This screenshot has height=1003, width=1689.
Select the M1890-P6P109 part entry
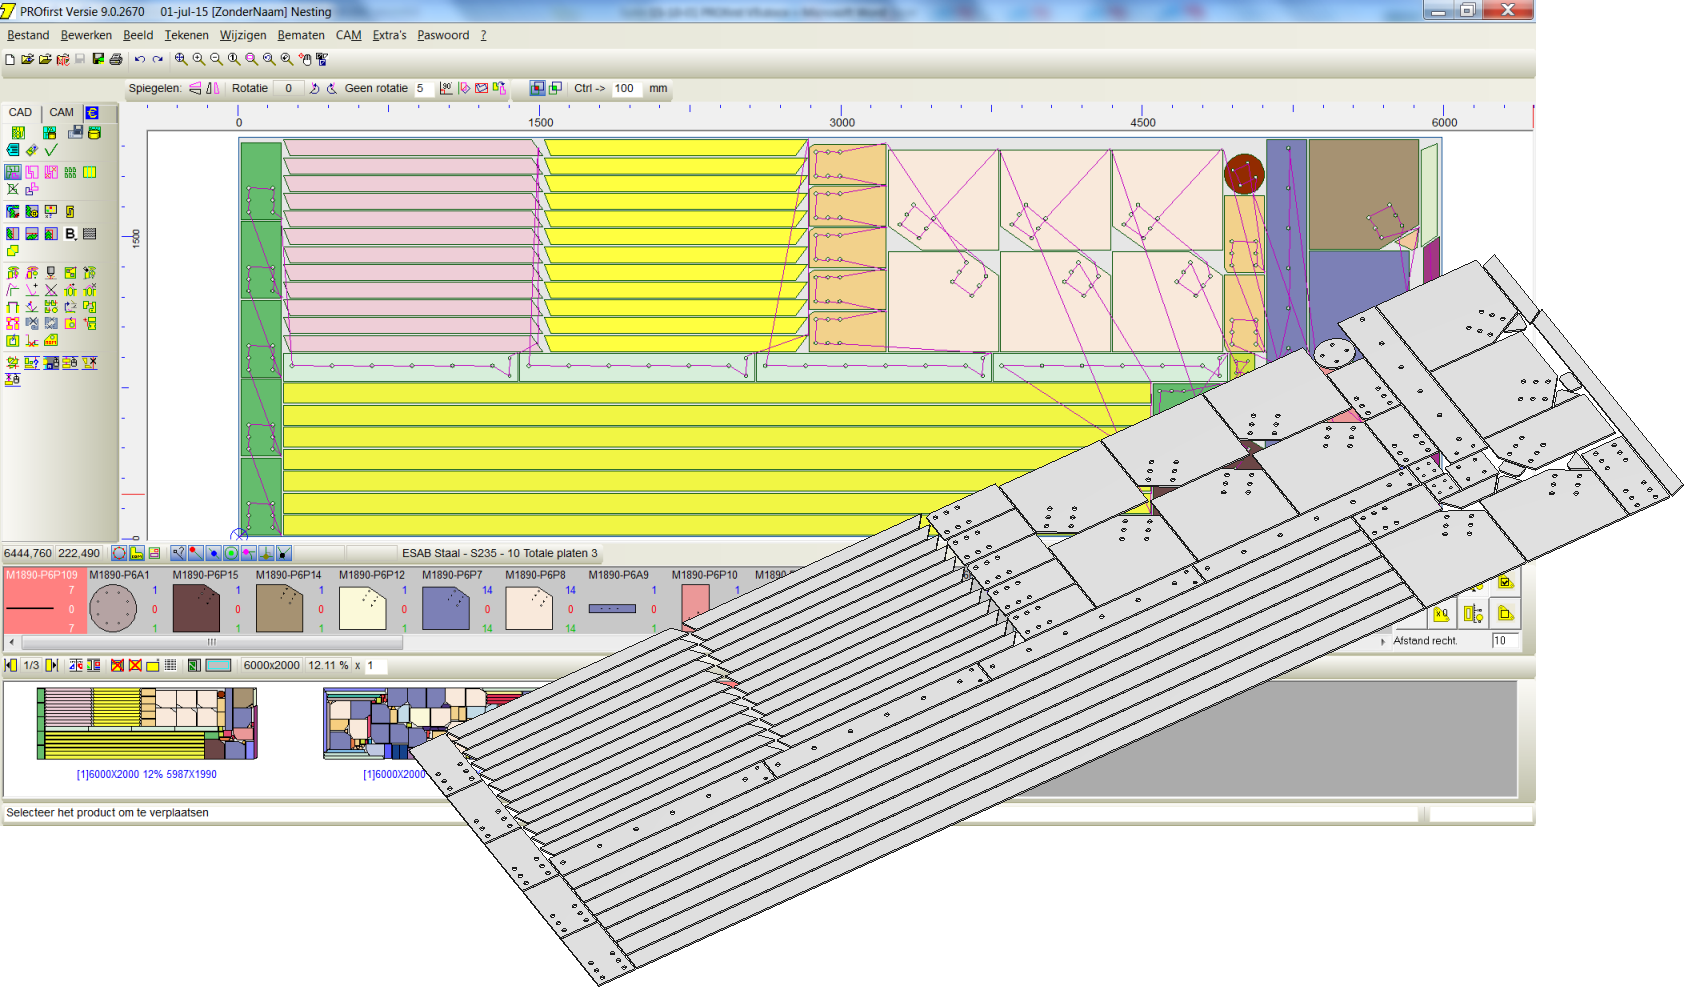pyautogui.click(x=41, y=602)
